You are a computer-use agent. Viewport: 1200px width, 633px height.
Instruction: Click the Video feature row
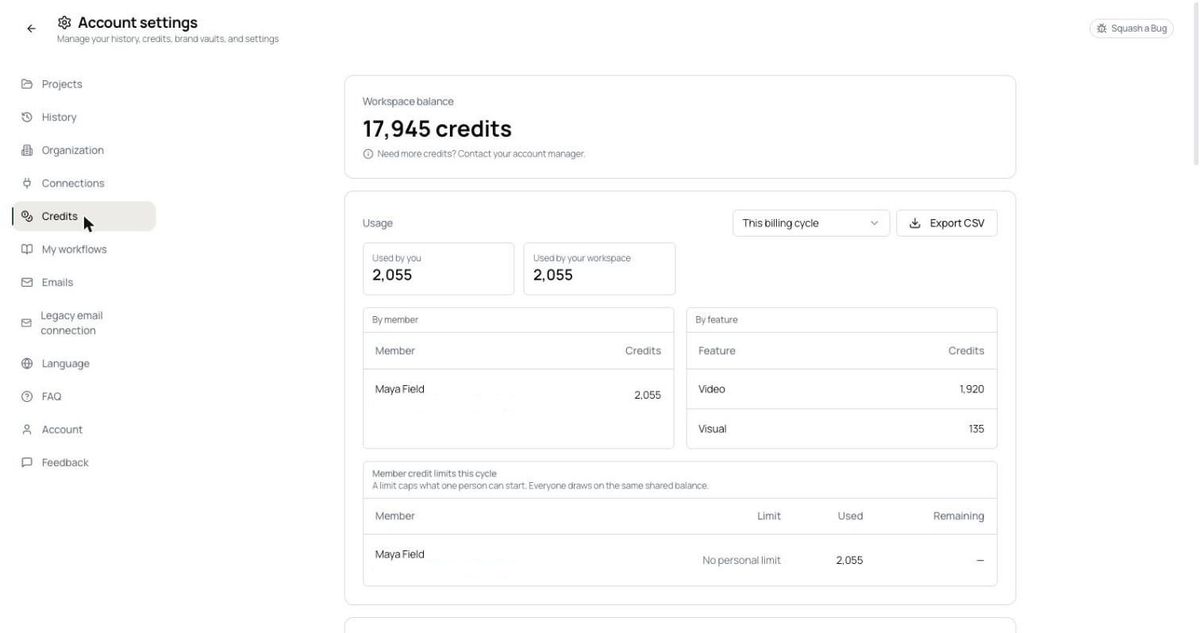(x=841, y=389)
